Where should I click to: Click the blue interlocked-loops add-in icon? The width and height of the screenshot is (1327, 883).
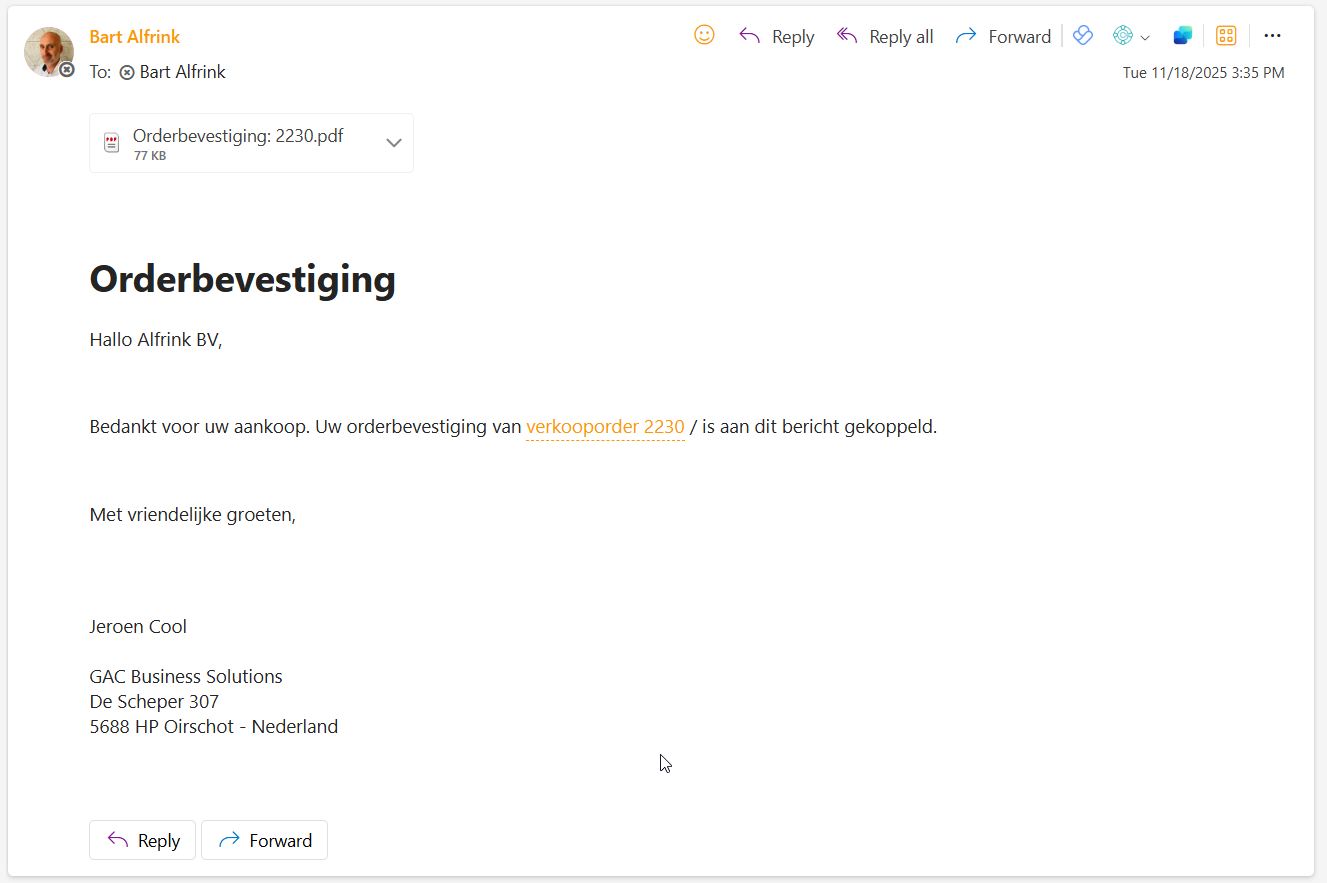[1083, 36]
